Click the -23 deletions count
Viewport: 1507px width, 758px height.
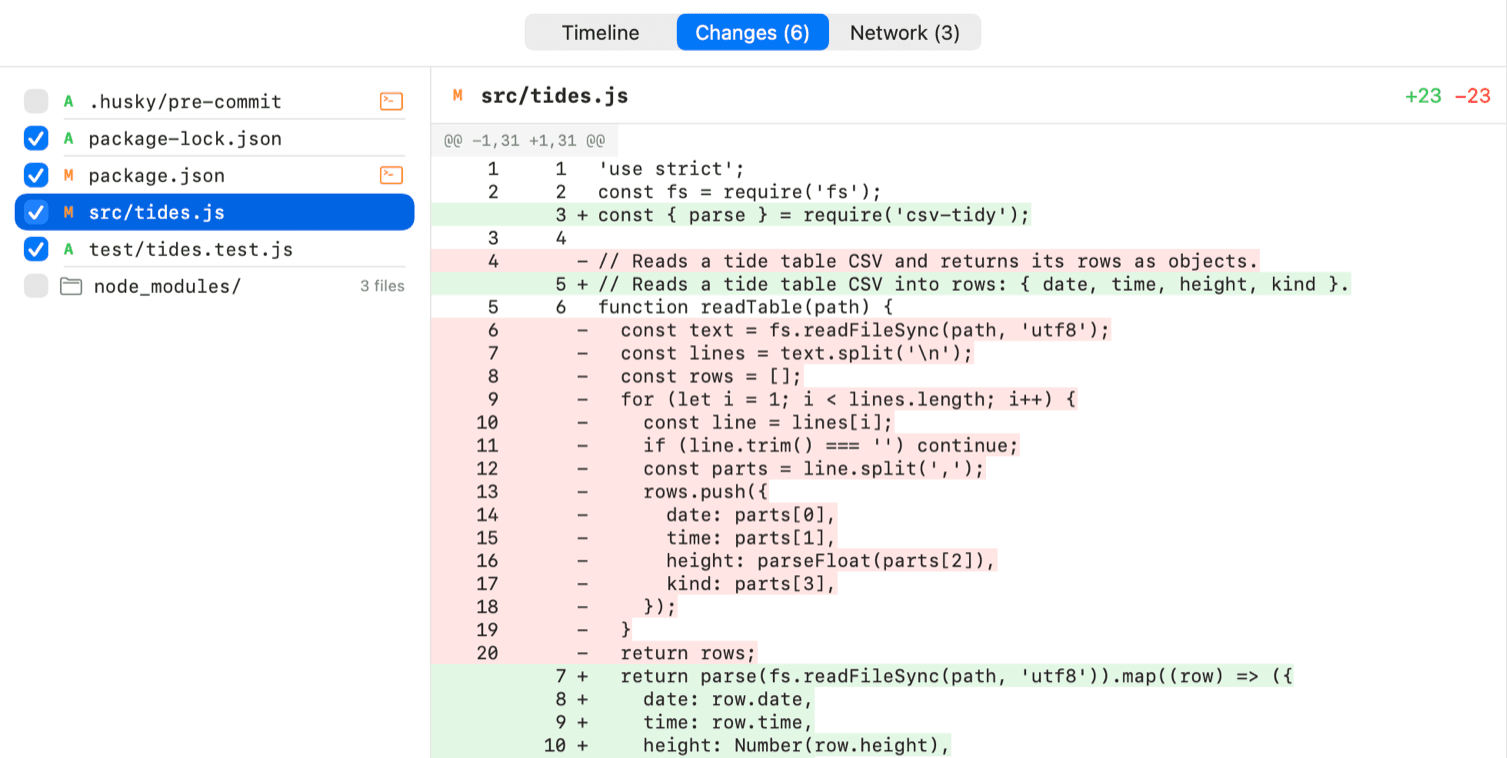click(x=1472, y=96)
